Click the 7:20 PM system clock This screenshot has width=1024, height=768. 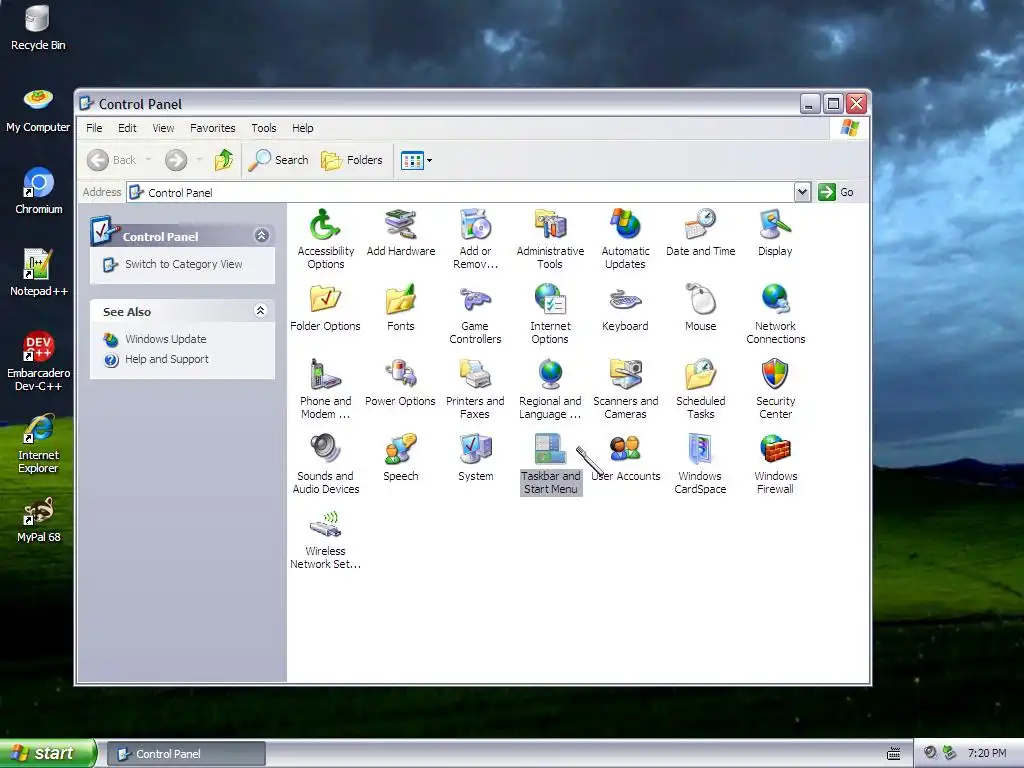click(987, 753)
